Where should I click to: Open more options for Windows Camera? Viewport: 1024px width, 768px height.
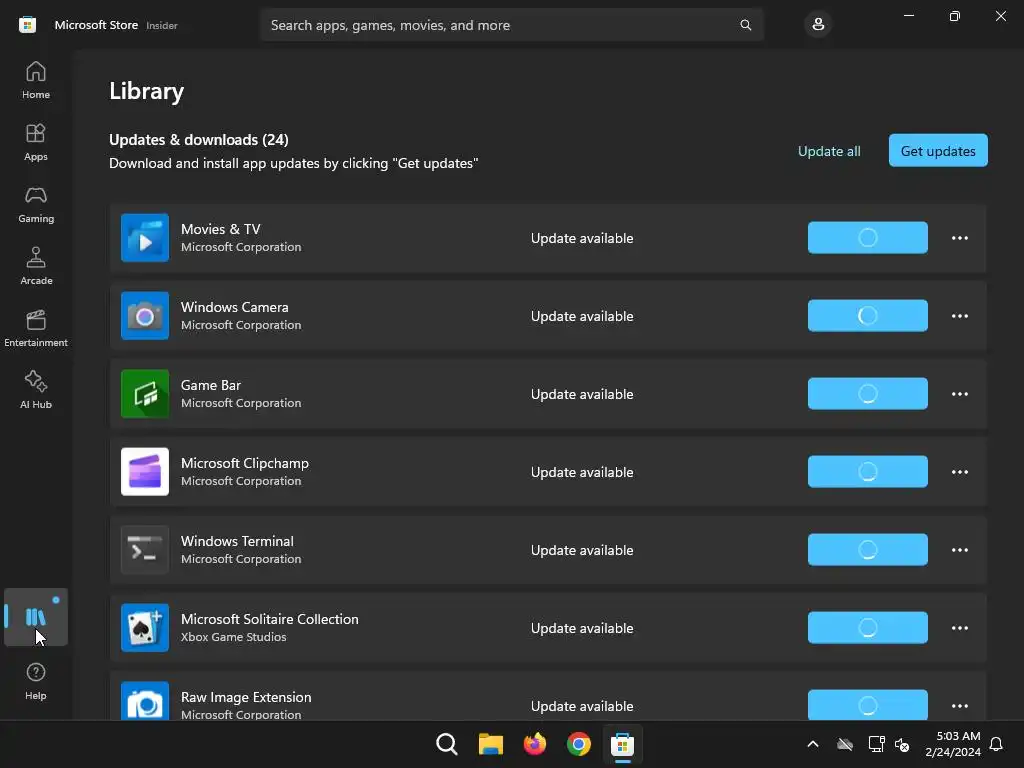point(960,316)
